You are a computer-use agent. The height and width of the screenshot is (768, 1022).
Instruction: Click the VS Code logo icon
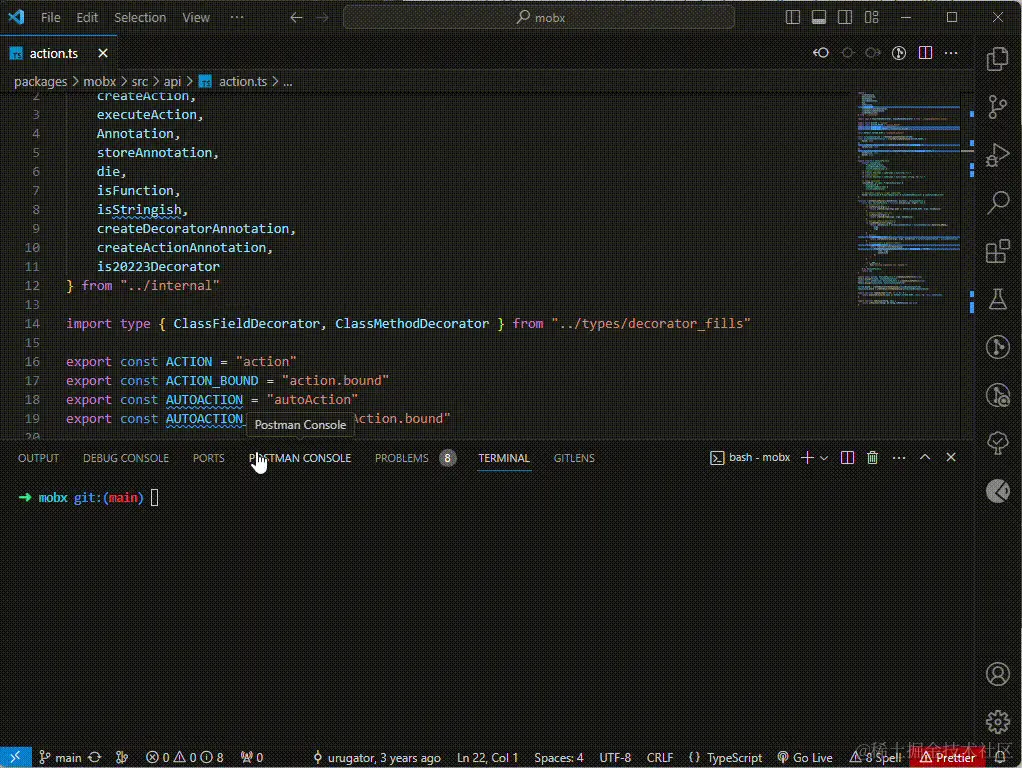pyautogui.click(x=16, y=17)
